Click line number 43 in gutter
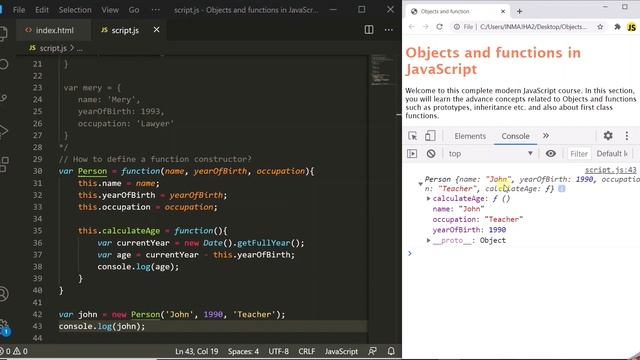The height and width of the screenshot is (360, 640). (x=37, y=326)
